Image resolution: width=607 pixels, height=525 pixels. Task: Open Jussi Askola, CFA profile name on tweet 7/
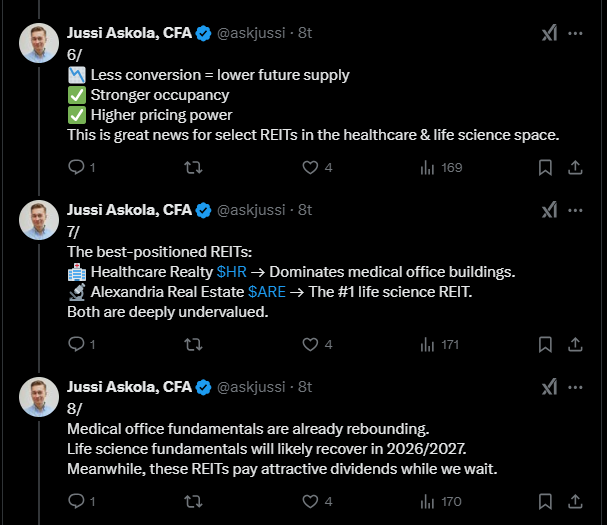[128, 210]
